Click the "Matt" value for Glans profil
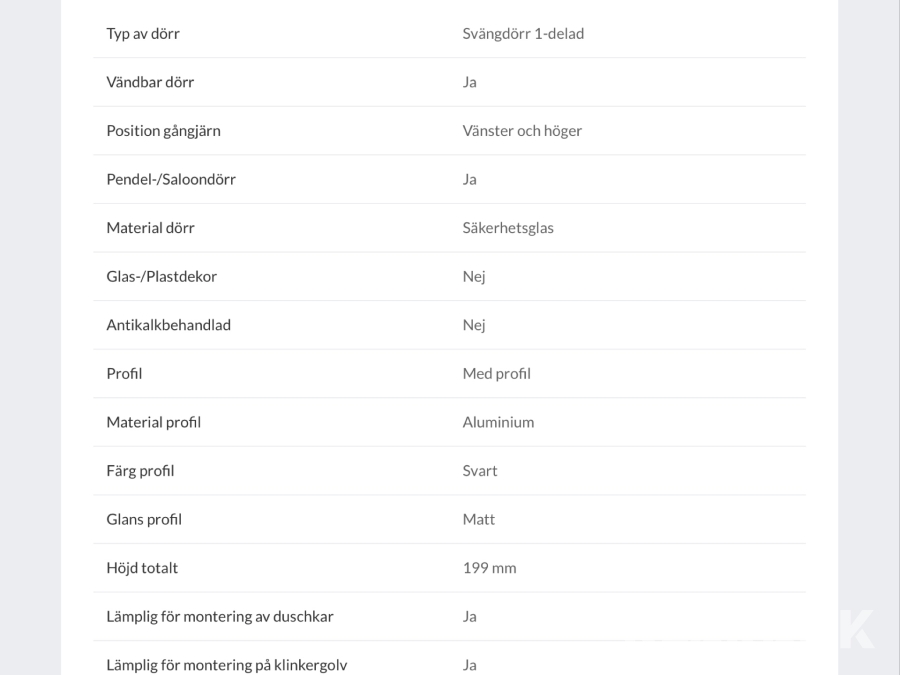900x675 pixels. pyautogui.click(x=479, y=519)
